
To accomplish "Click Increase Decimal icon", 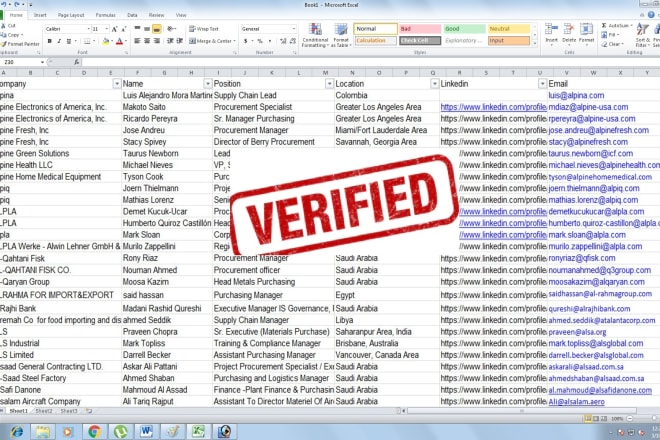I will click(x=283, y=41).
